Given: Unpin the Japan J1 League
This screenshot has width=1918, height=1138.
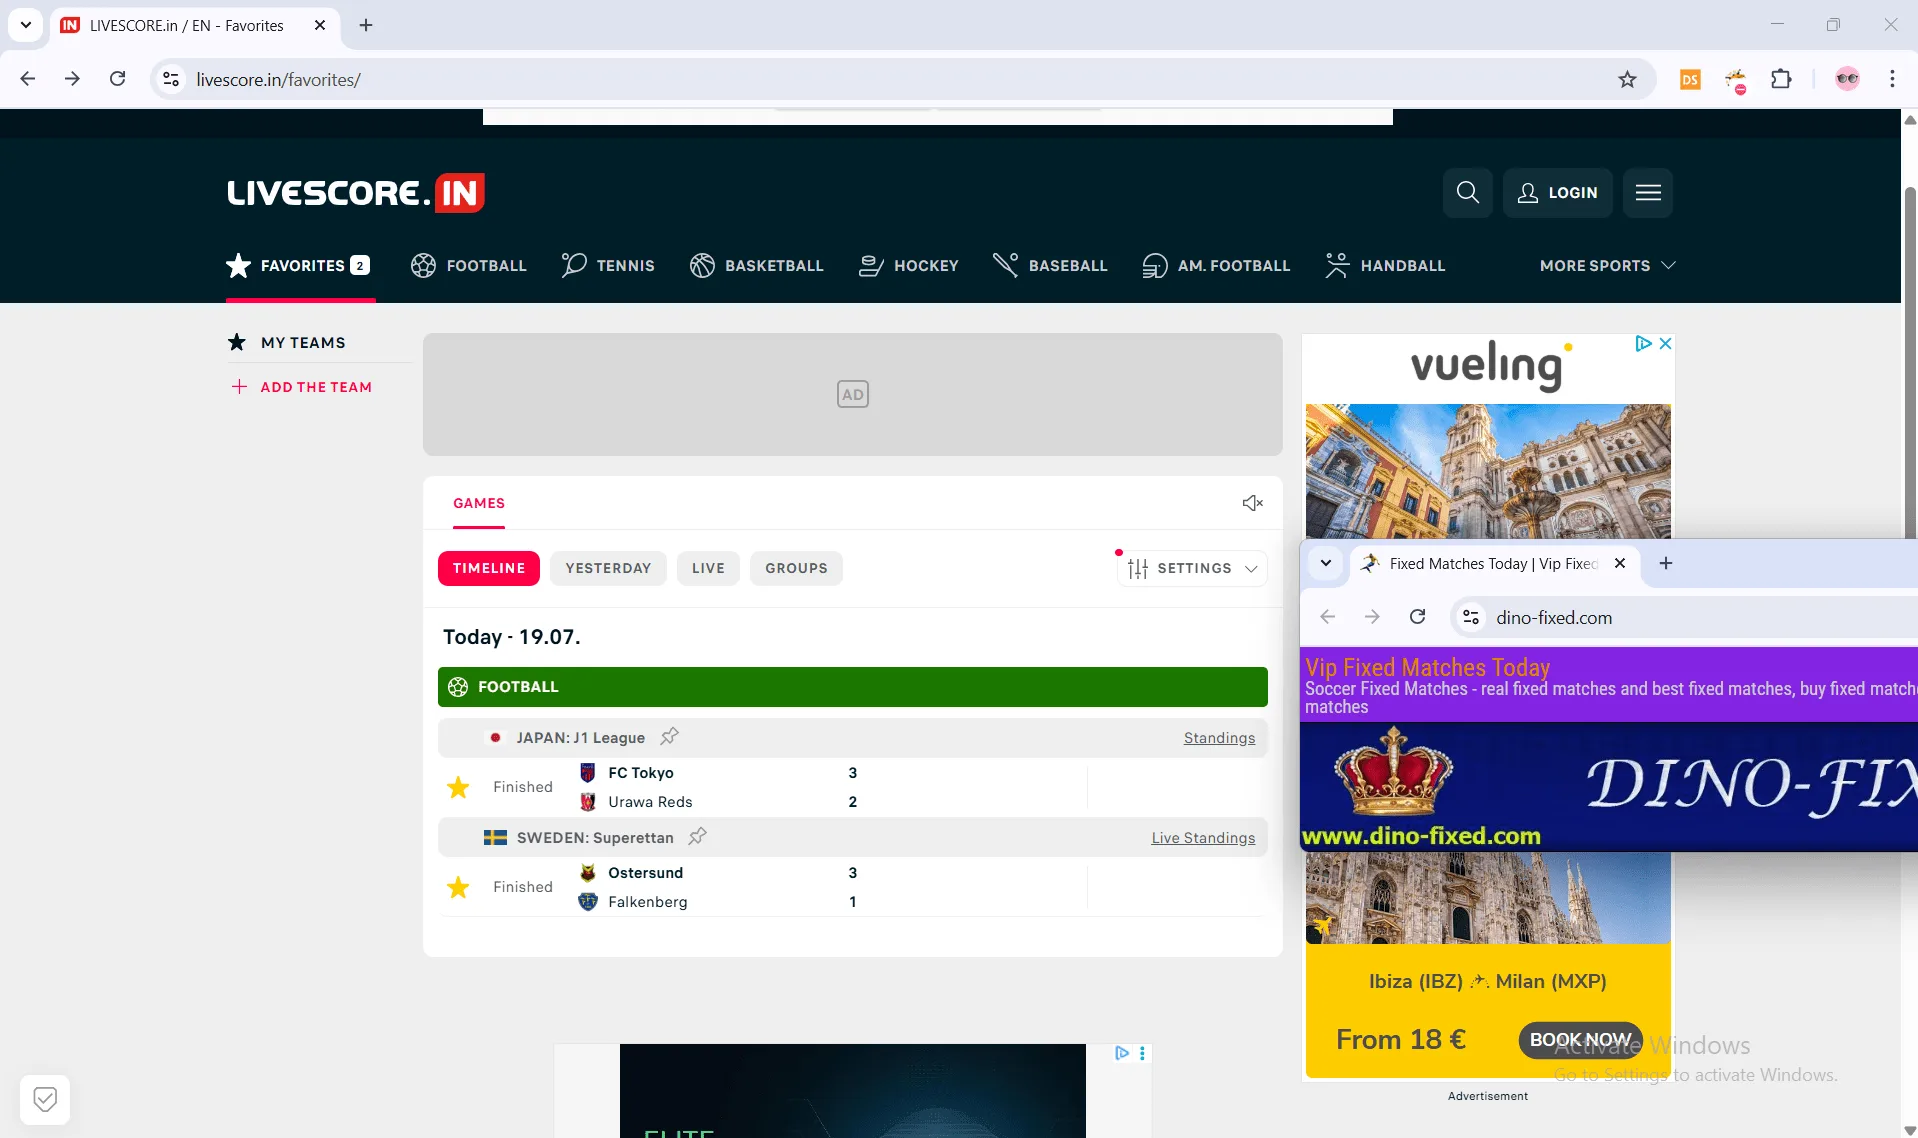Looking at the screenshot, I should [x=668, y=737].
